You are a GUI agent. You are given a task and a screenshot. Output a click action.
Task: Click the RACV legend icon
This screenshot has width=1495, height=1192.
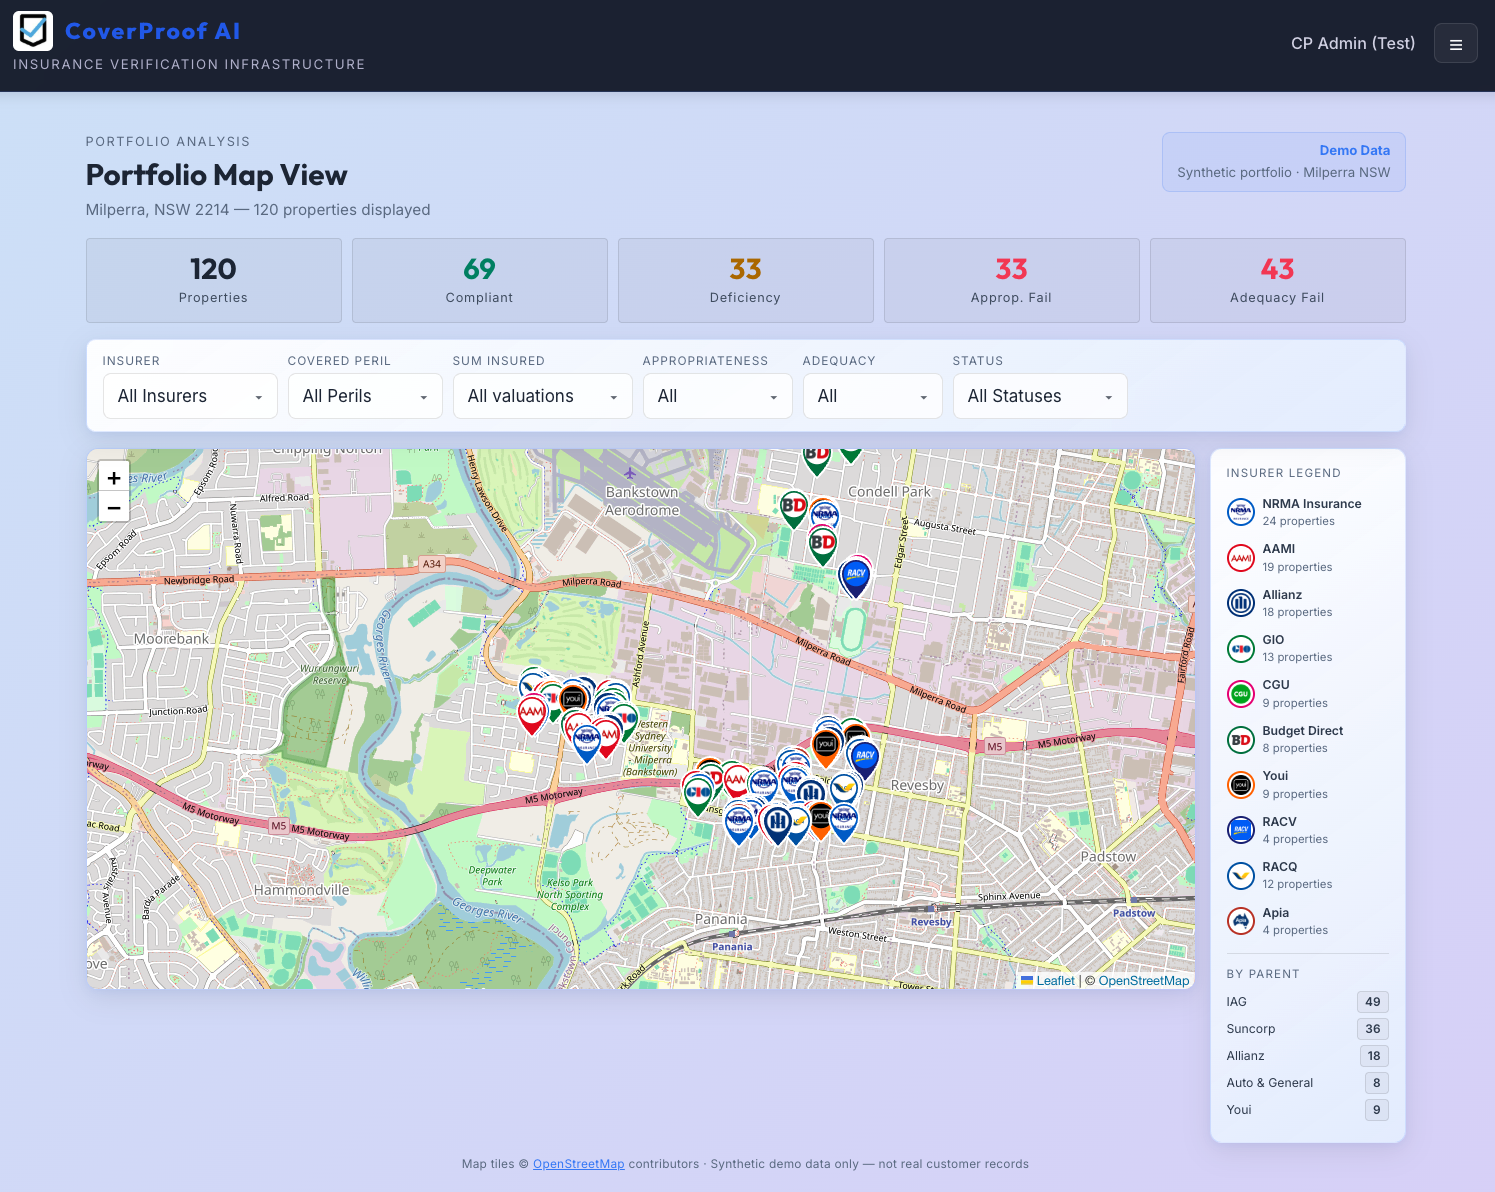click(1241, 830)
